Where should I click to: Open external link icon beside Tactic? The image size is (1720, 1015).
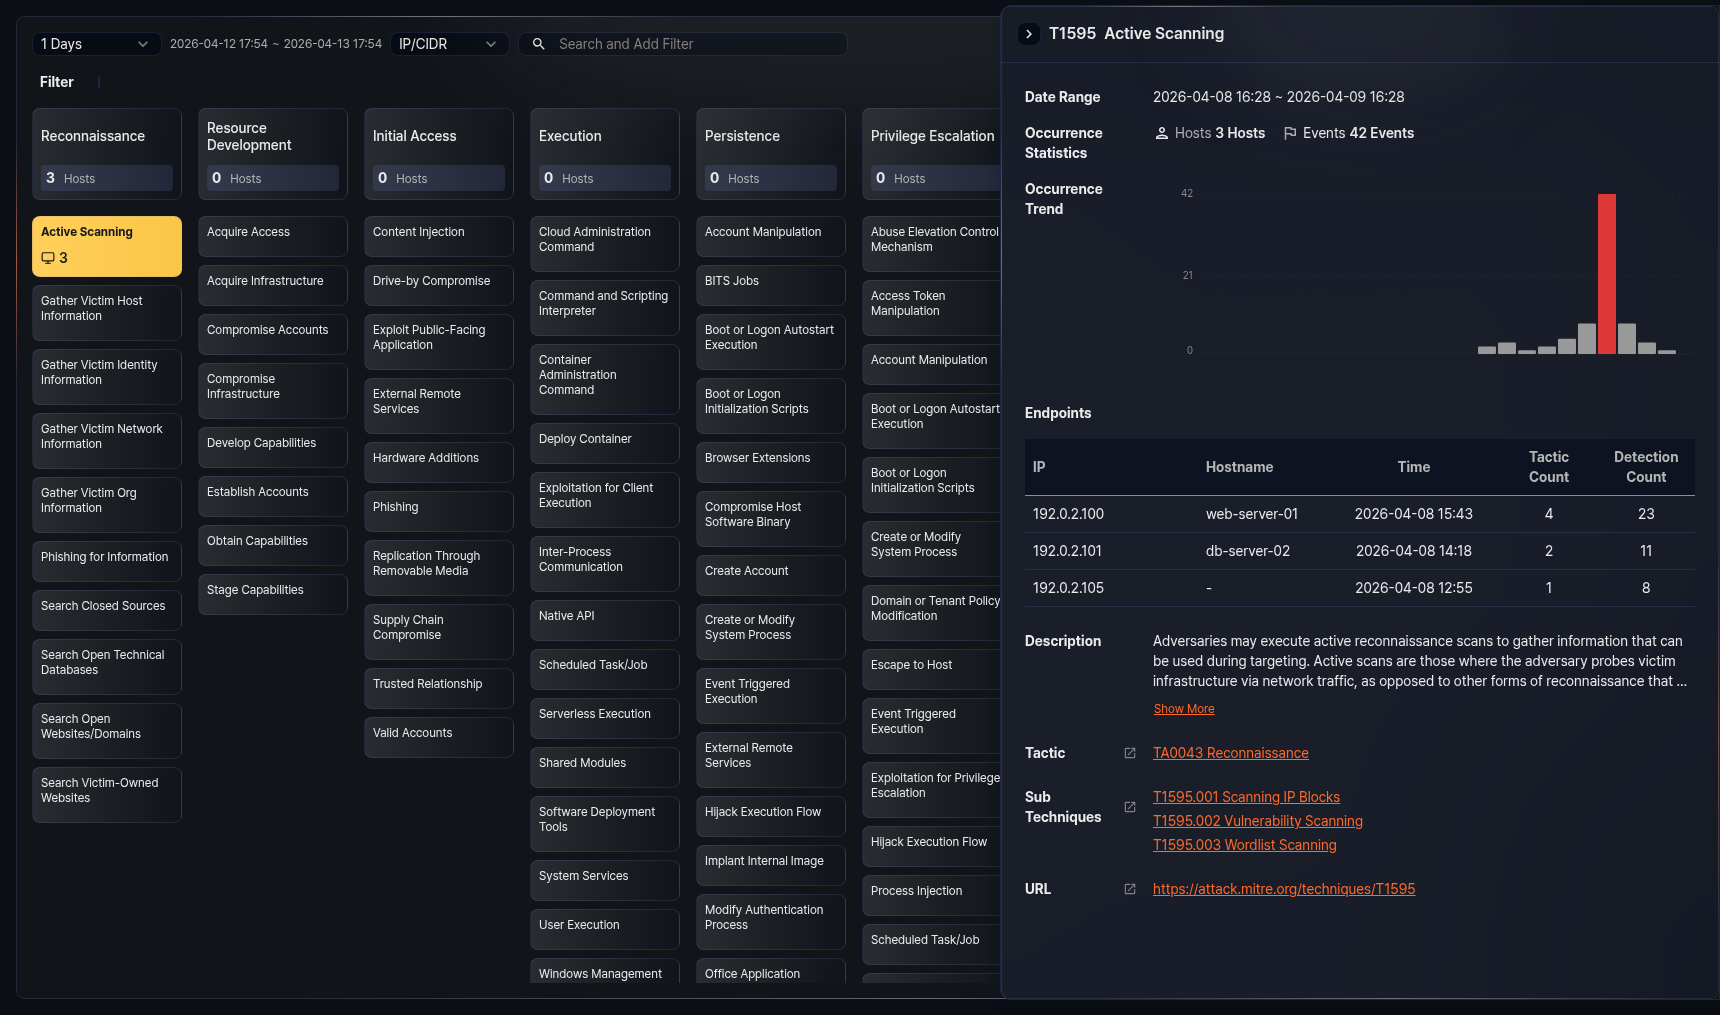1130,753
